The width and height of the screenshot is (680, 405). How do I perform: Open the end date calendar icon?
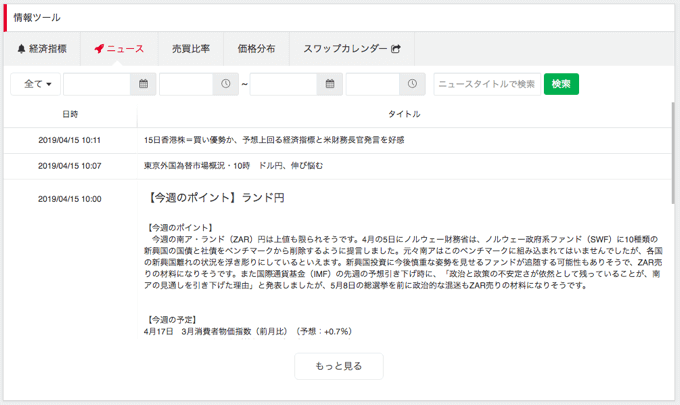pyautogui.click(x=331, y=84)
